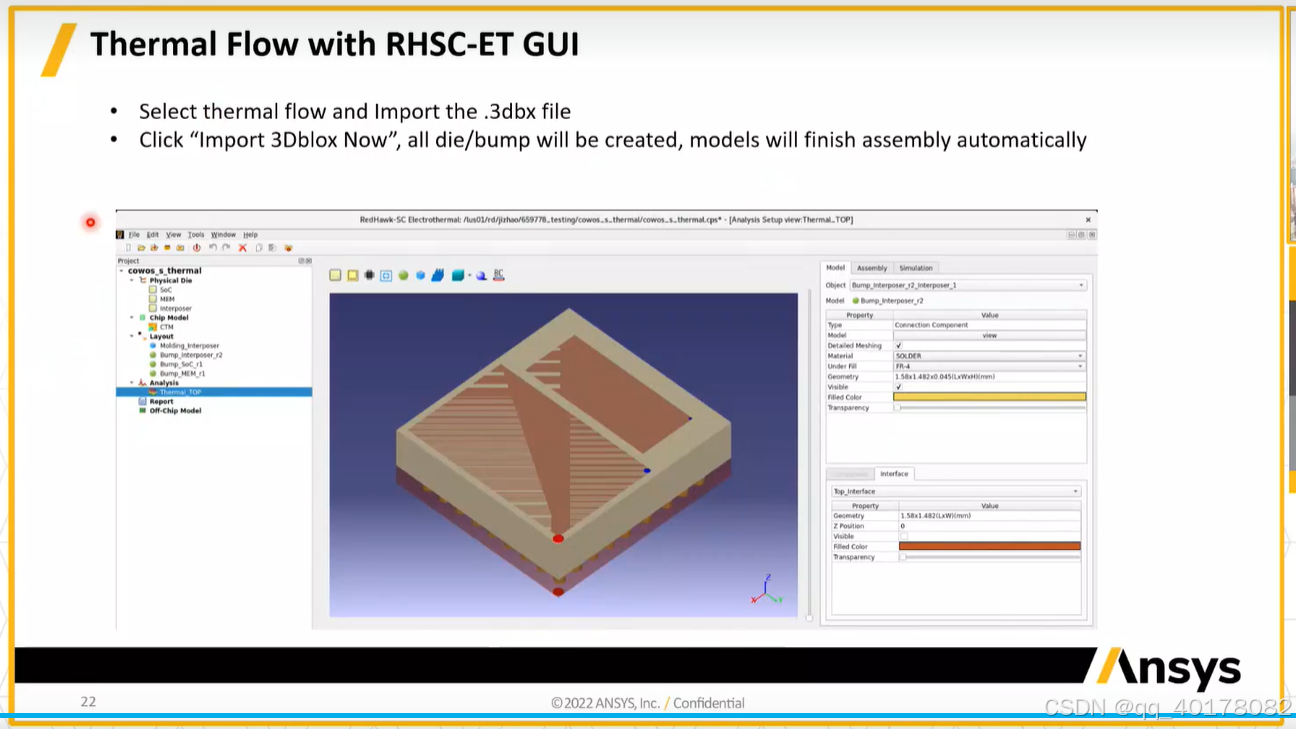Click the orange Filled Color swatch

[x=990, y=546]
